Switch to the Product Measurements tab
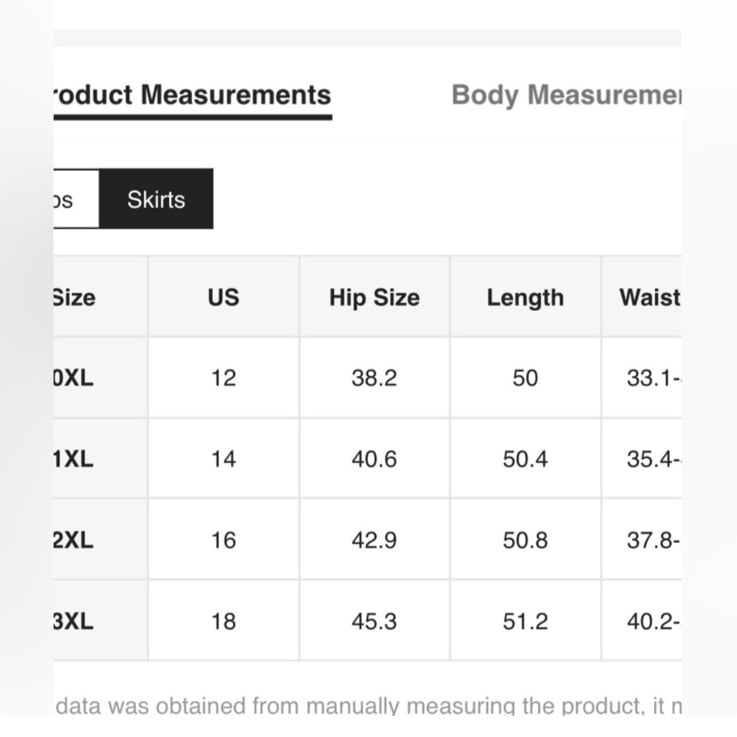 tap(193, 95)
